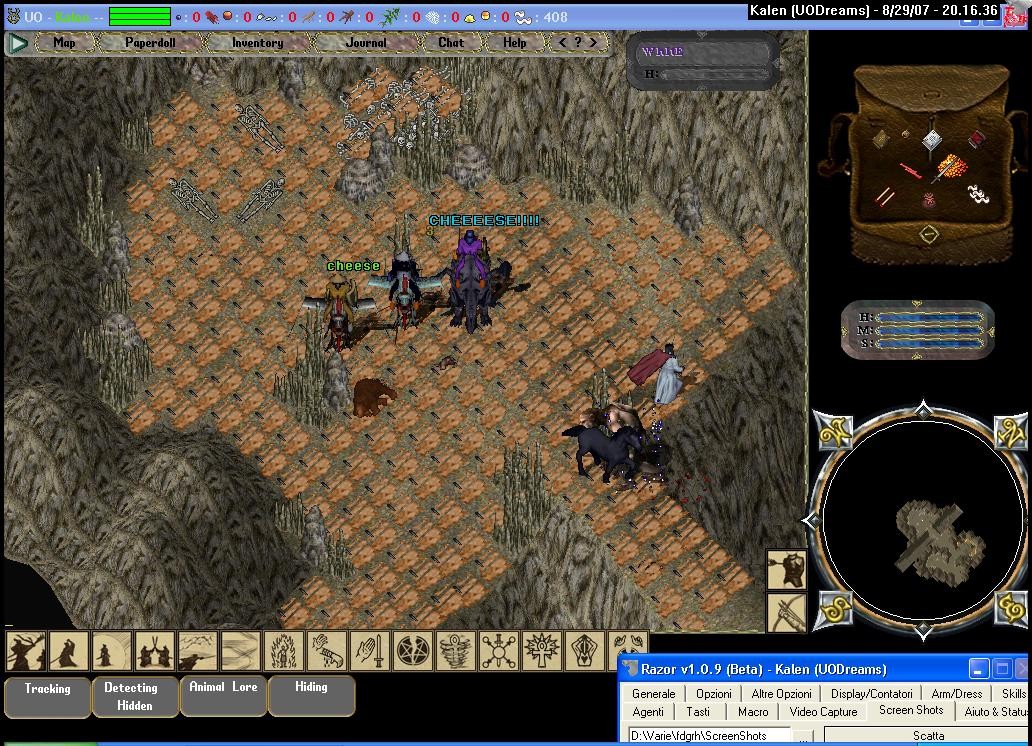Select the red flute-like item in backpack
The height and width of the screenshot is (746, 1032).
tap(911, 171)
